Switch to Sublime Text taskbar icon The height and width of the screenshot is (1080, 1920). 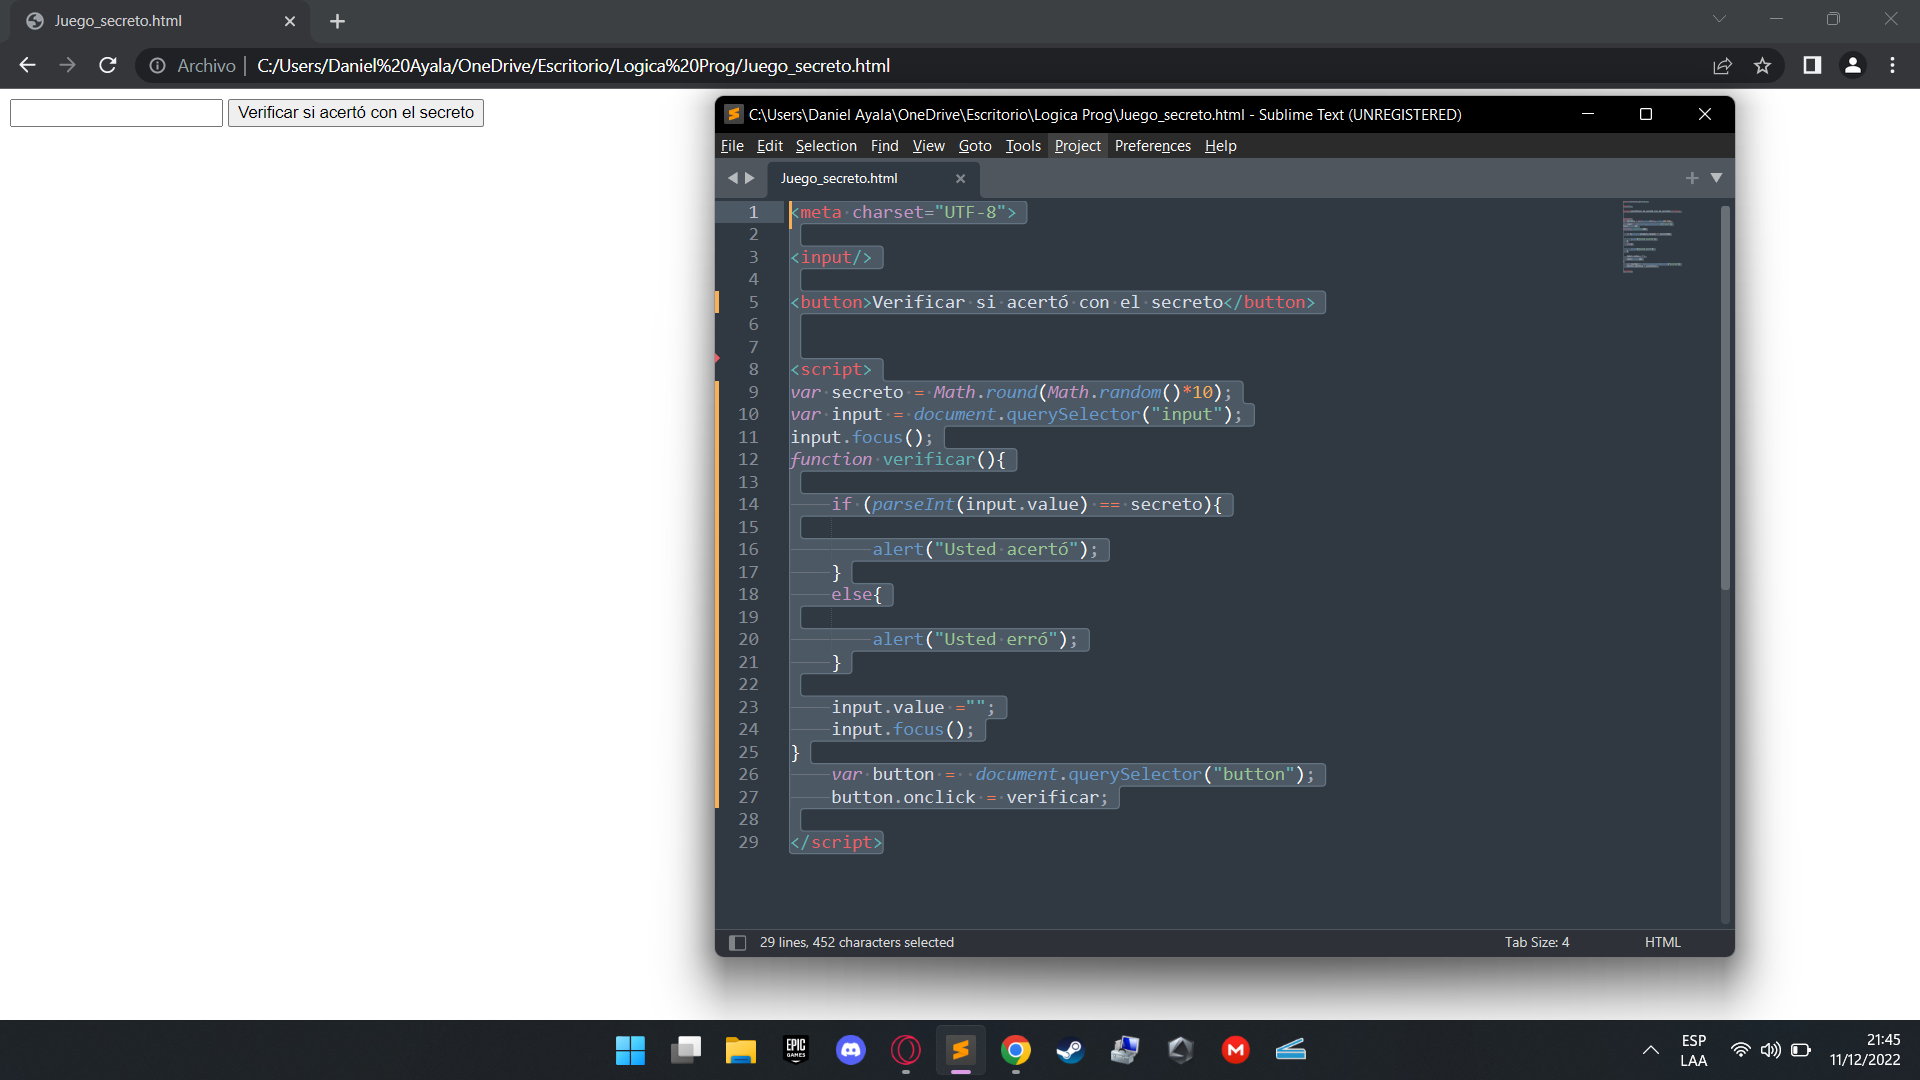tap(961, 1050)
